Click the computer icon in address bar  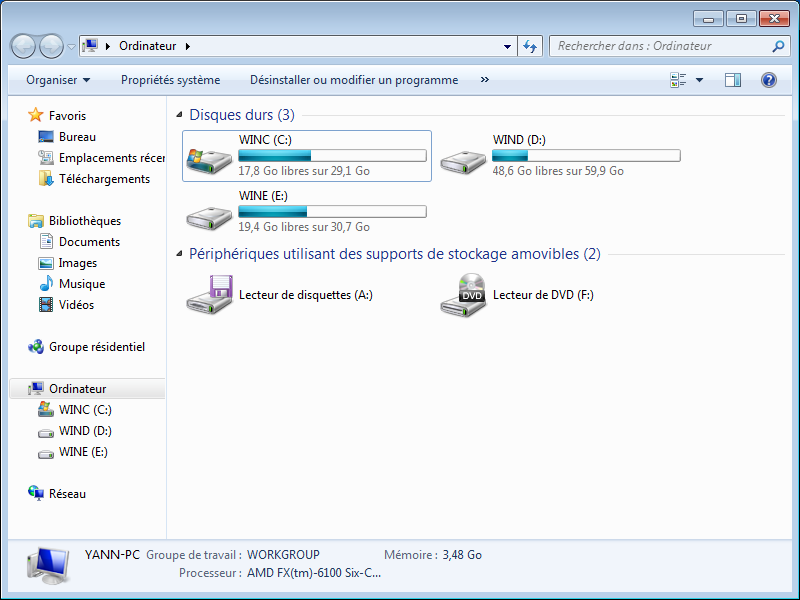(90, 46)
